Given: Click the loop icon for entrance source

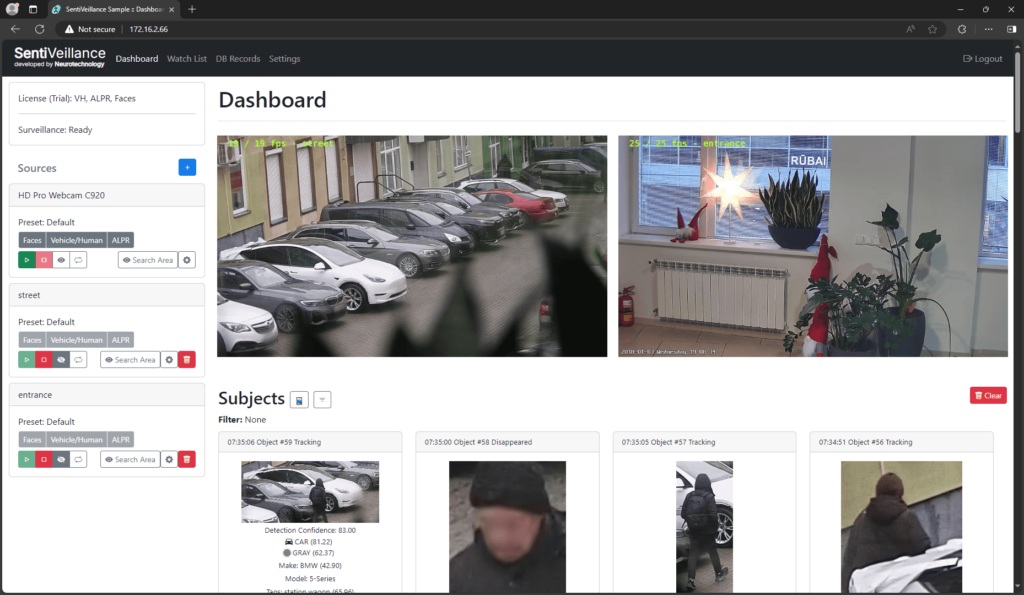Looking at the screenshot, I should (78, 459).
